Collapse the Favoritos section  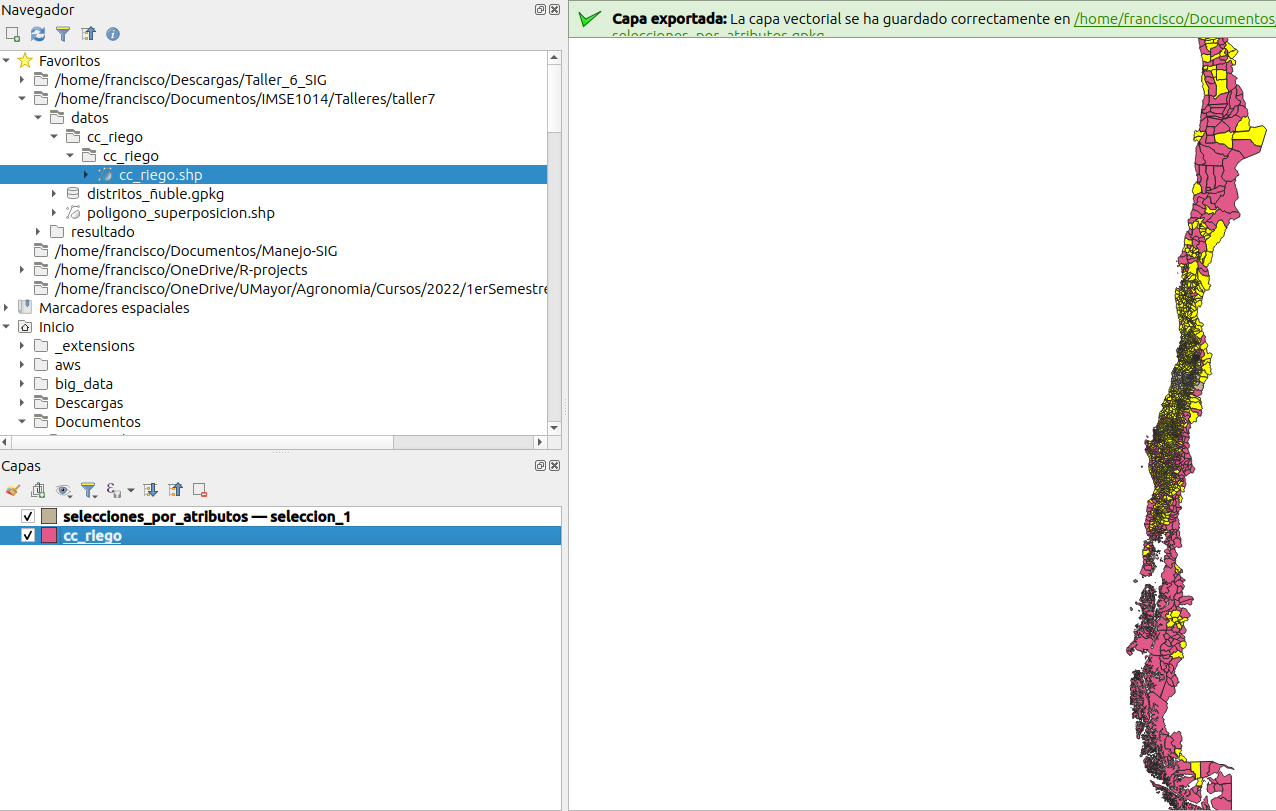pyautogui.click(x=7, y=61)
